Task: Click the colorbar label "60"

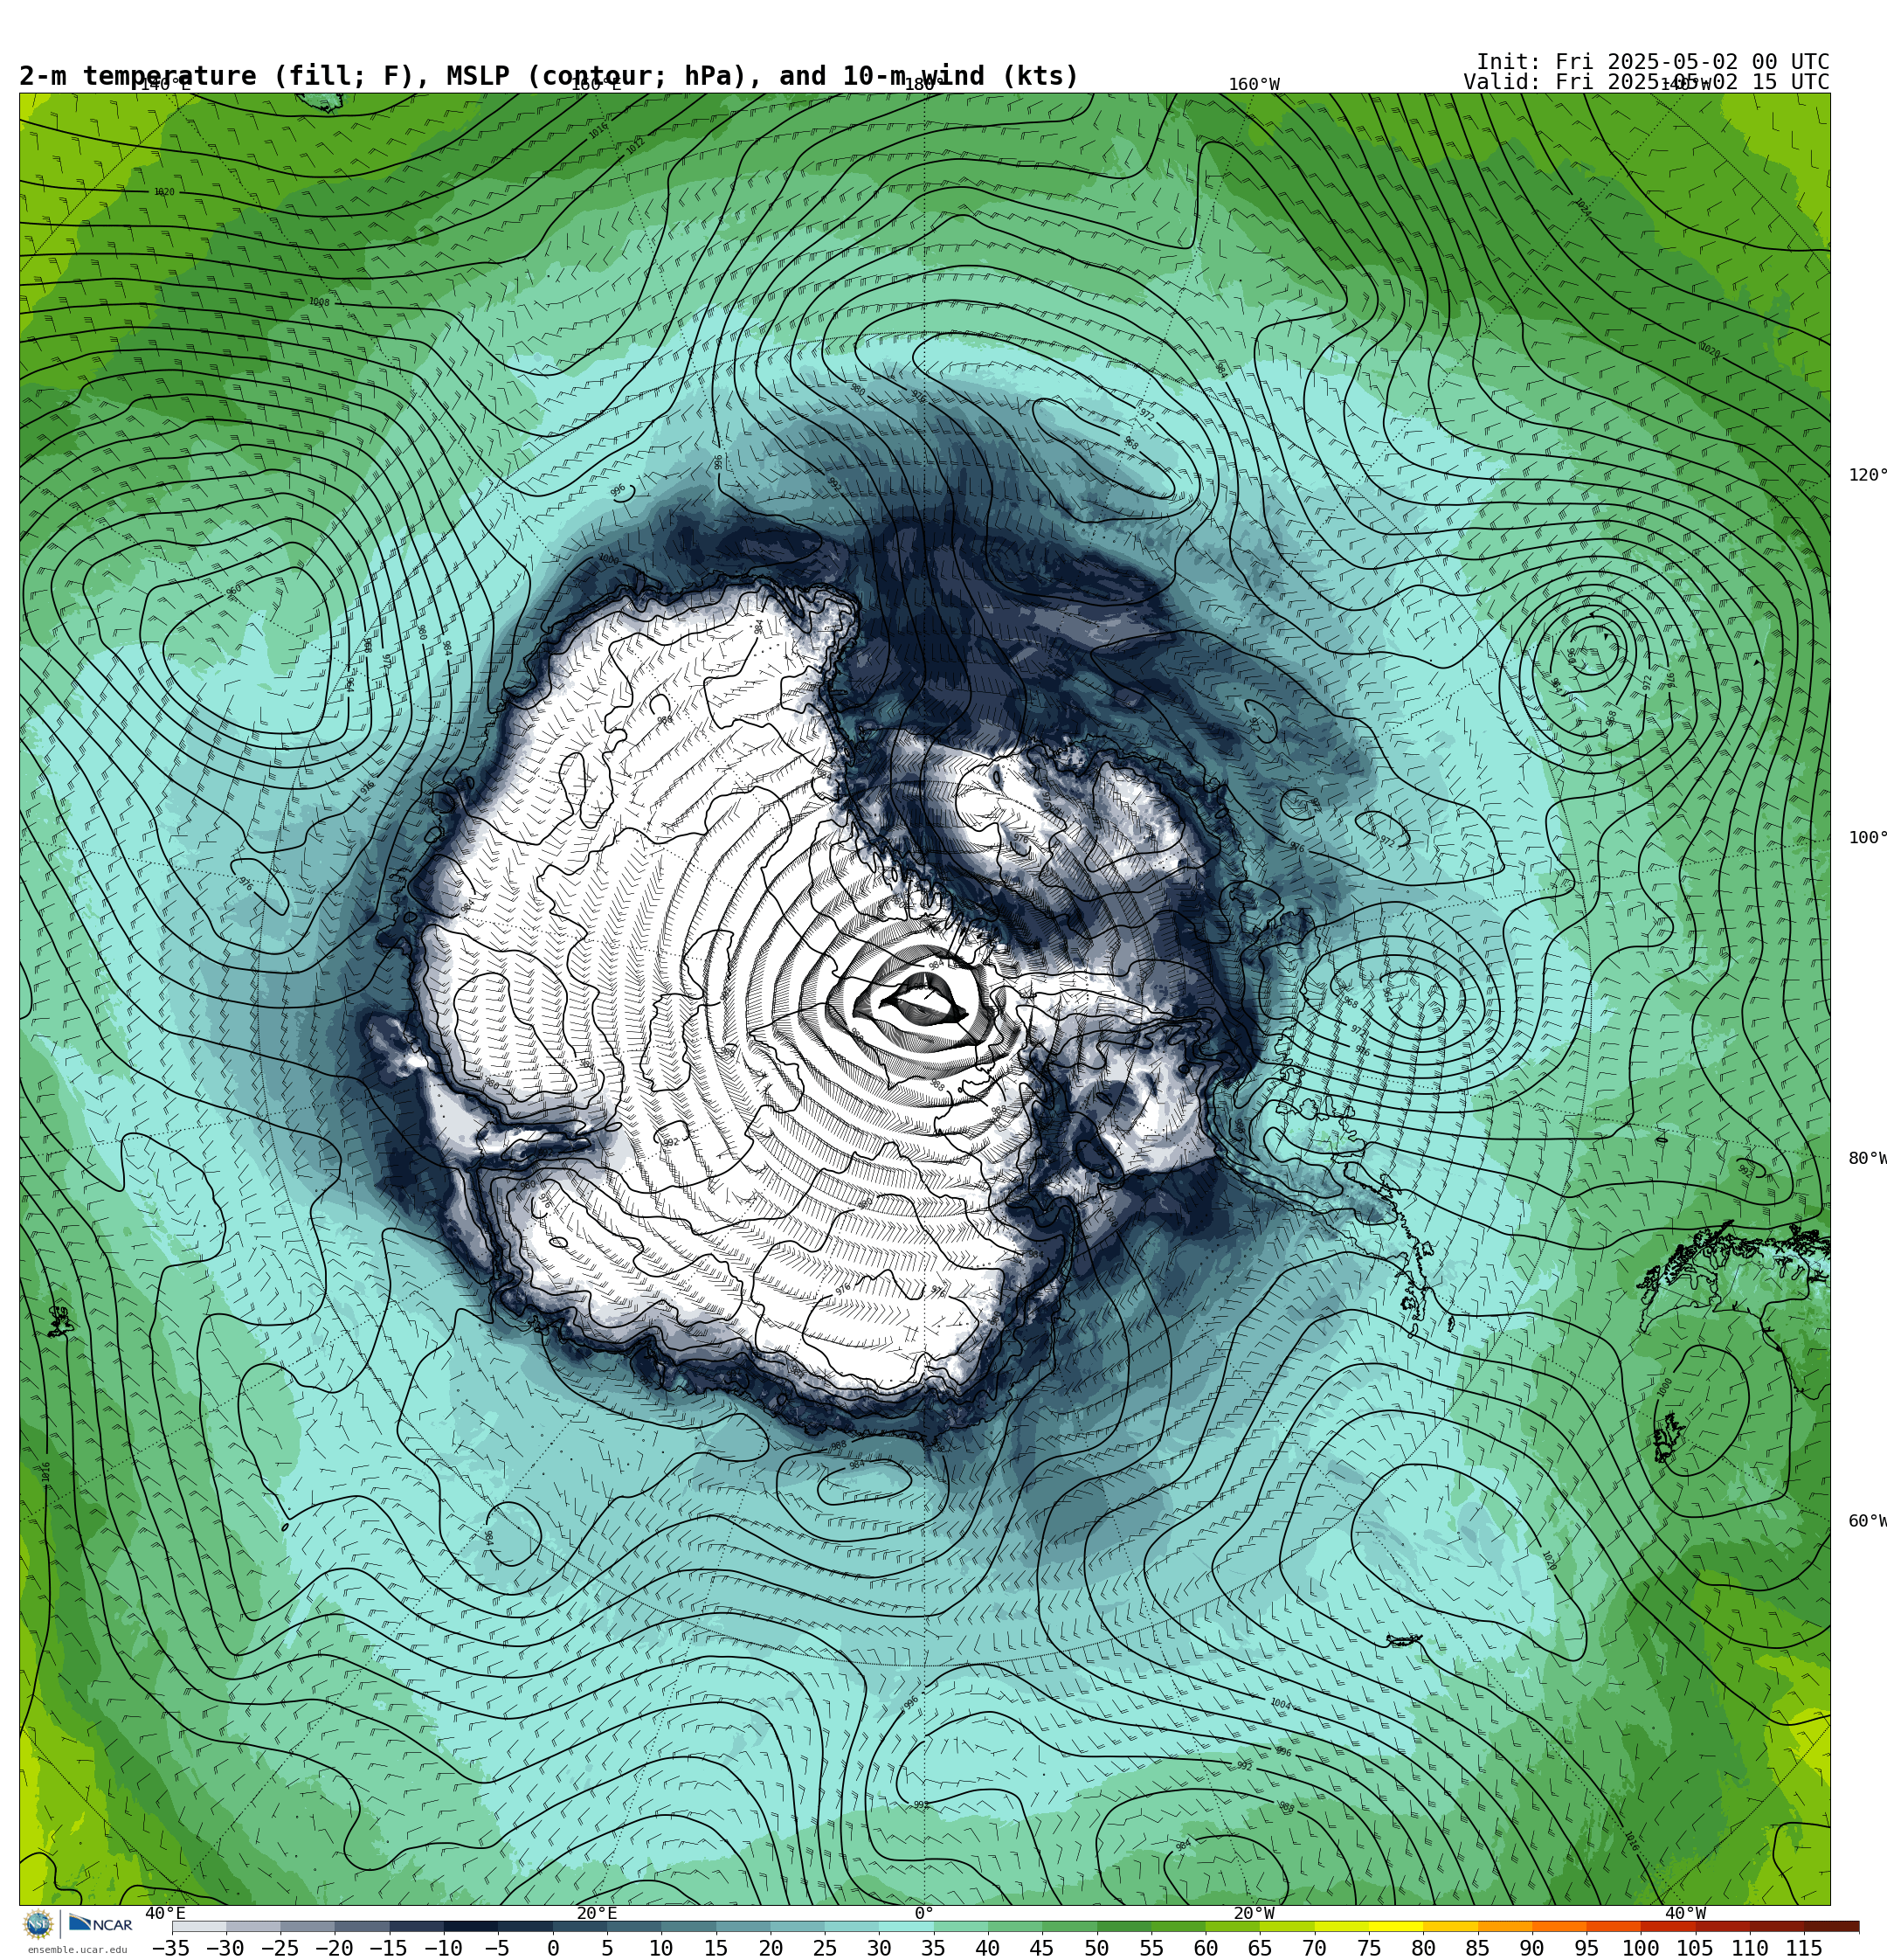Action: 1205,1947
